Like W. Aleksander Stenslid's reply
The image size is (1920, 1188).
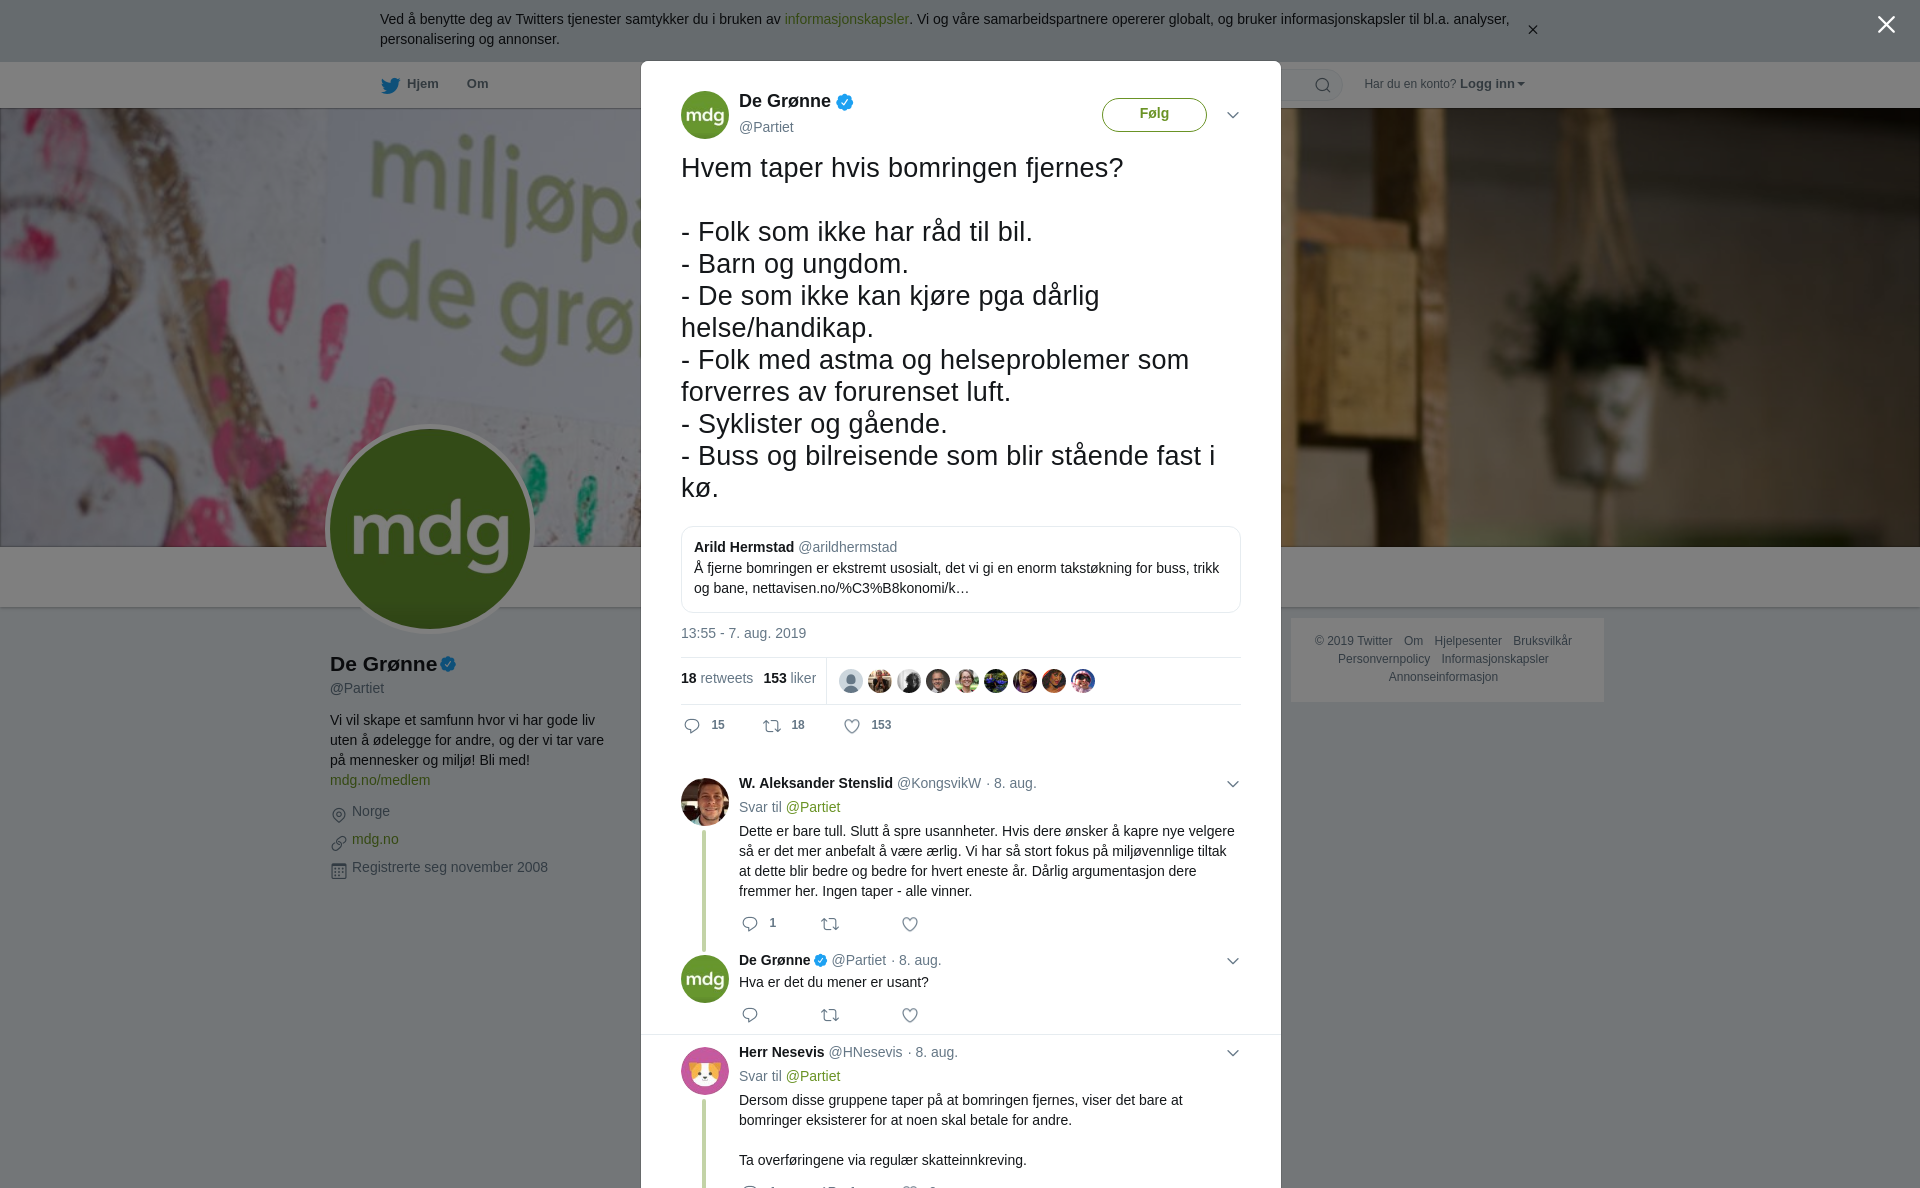click(x=910, y=924)
